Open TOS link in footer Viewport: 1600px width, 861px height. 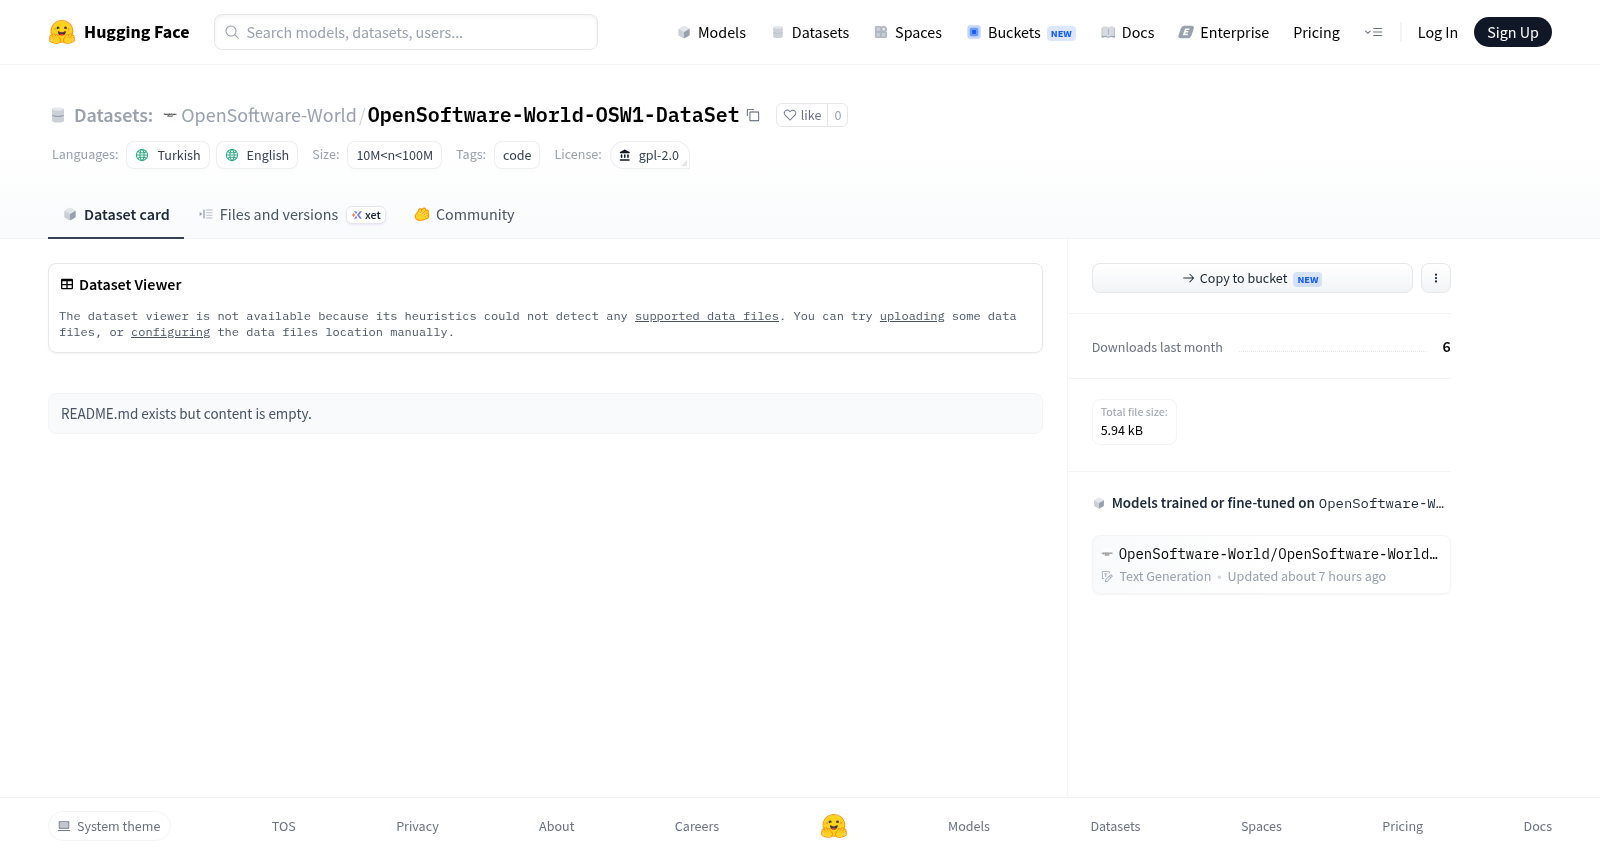[x=284, y=826]
